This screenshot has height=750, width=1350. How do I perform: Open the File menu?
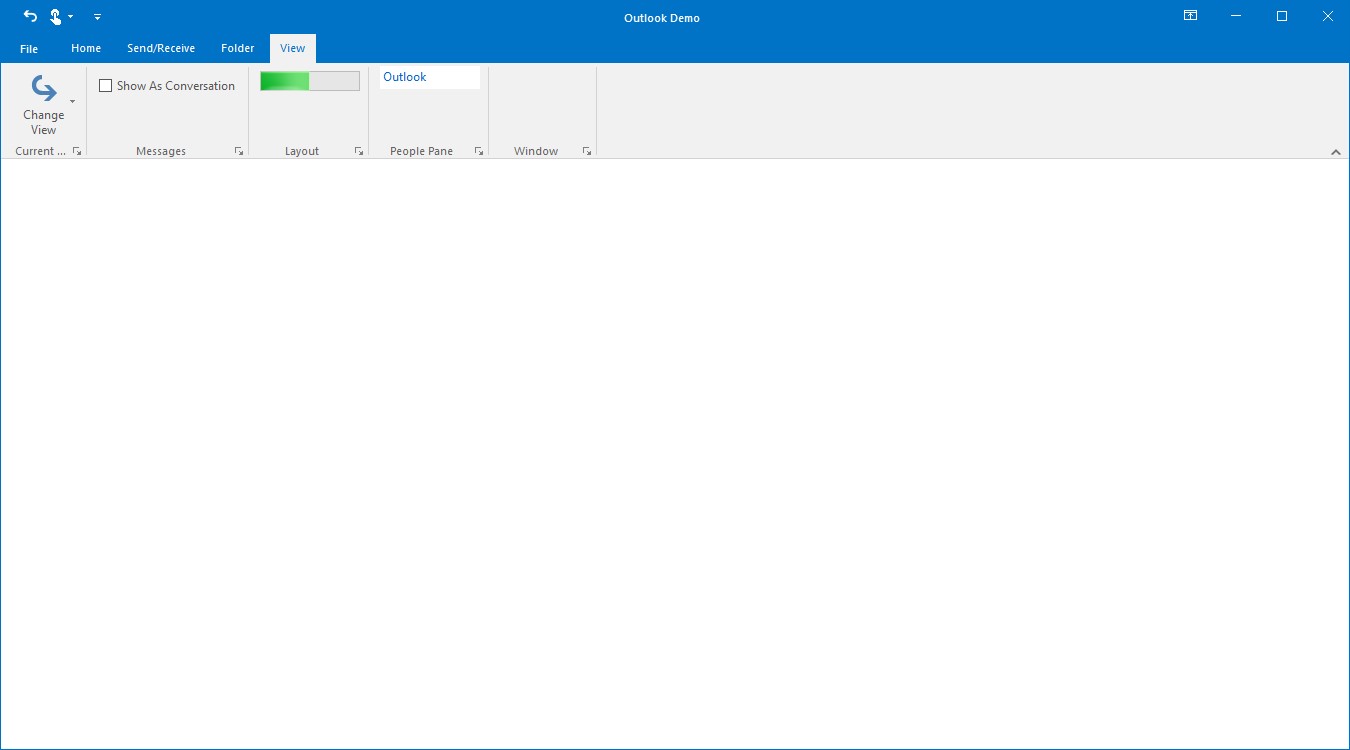(x=28, y=47)
